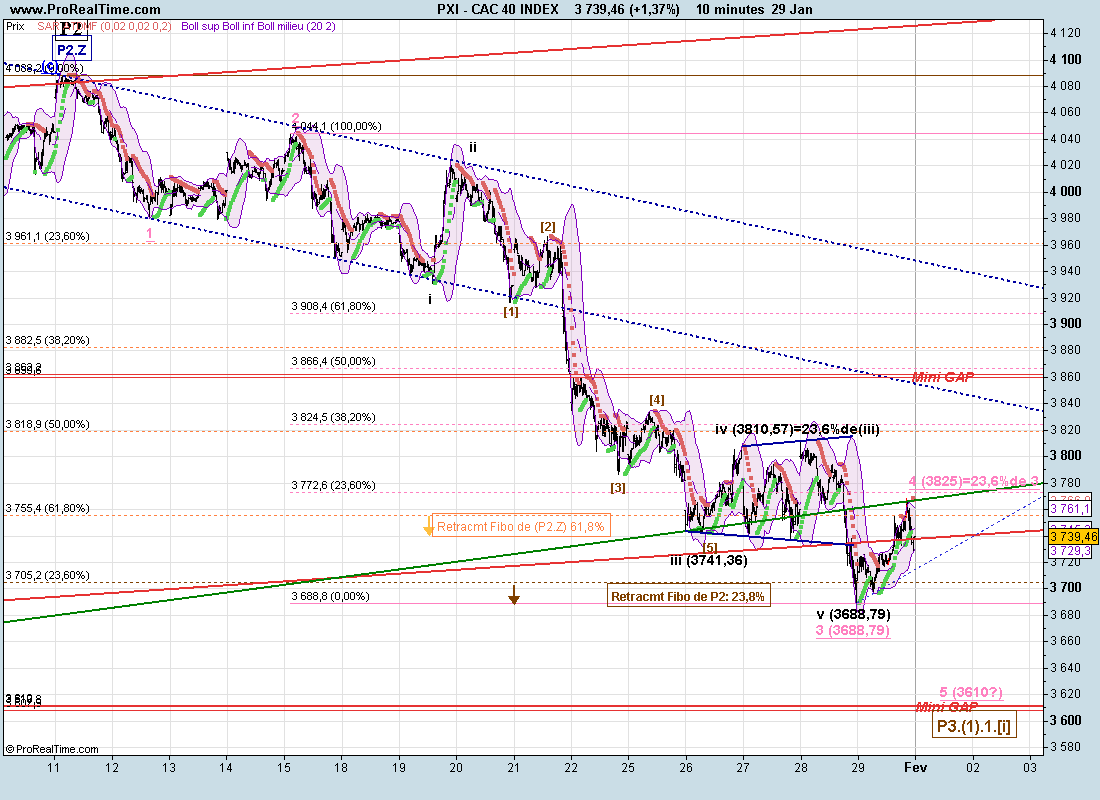Click the Fev date on time axis

pyautogui.click(x=915, y=768)
